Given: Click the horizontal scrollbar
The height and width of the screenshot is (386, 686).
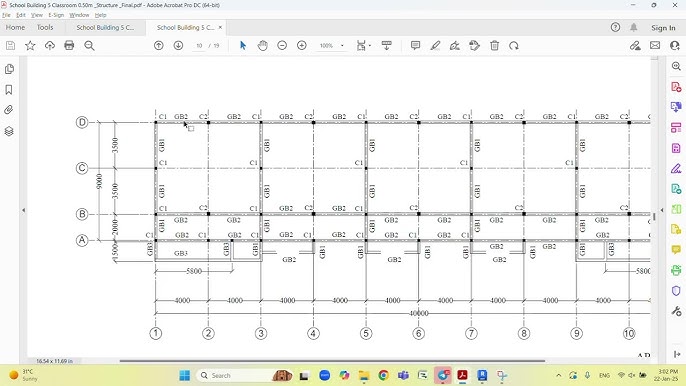Looking at the screenshot, I should coord(332,361).
